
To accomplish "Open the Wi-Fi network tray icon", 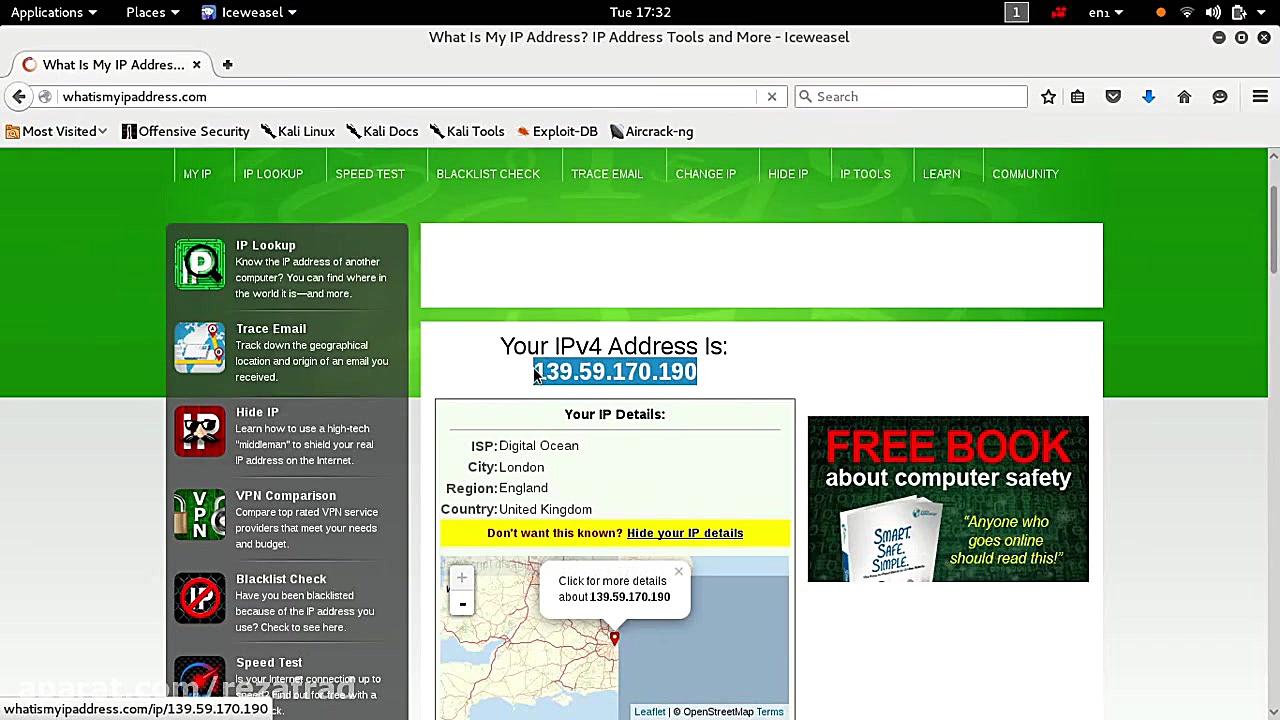I will coord(1187,12).
